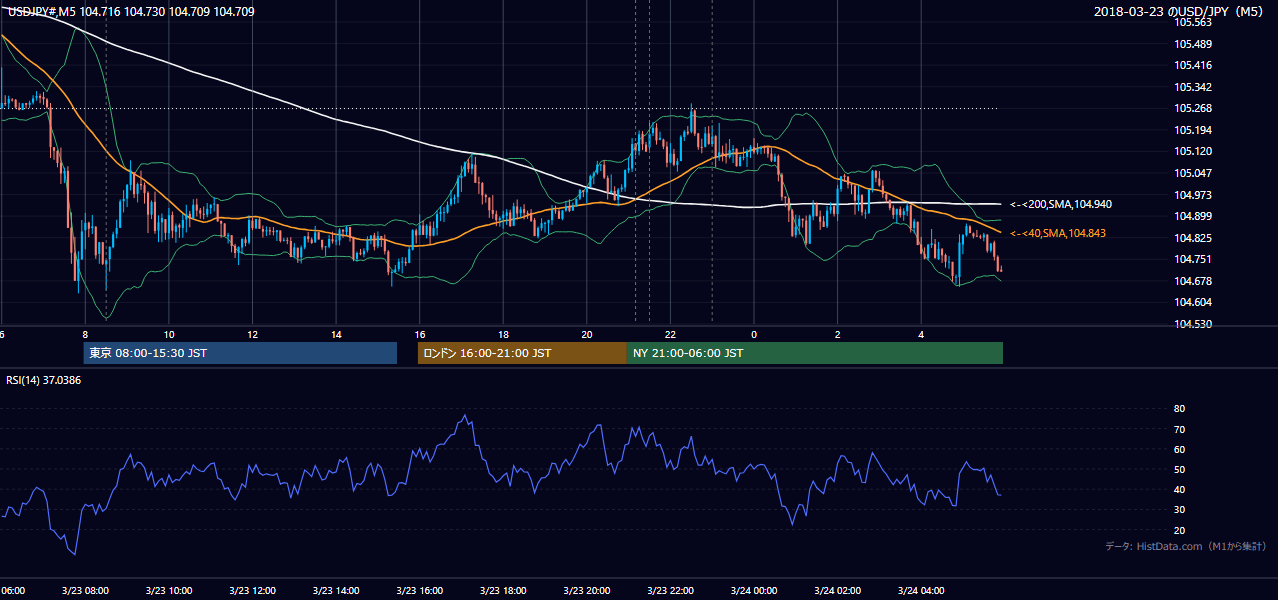Click the 3/23 12:00 time label
The width and height of the screenshot is (1278, 600).
pos(252,591)
